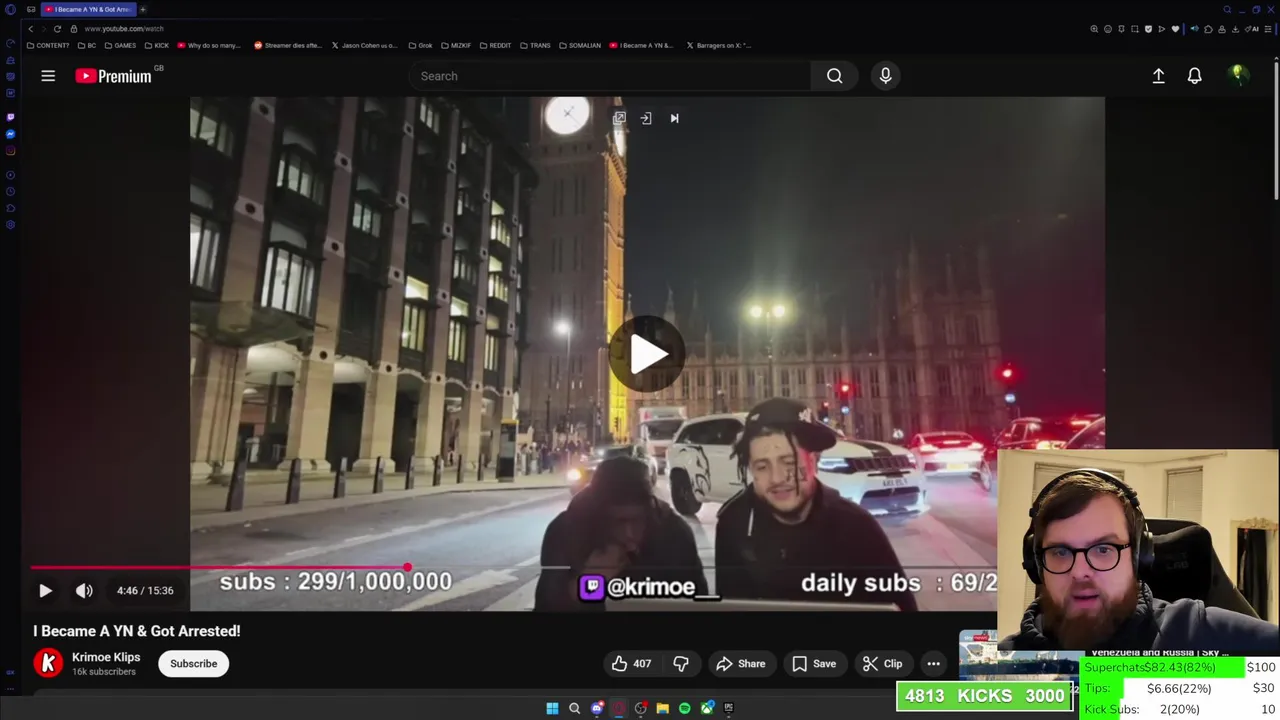The height and width of the screenshot is (720, 1280).
Task: Like the video with thumbs up (407)
Action: [631, 663]
